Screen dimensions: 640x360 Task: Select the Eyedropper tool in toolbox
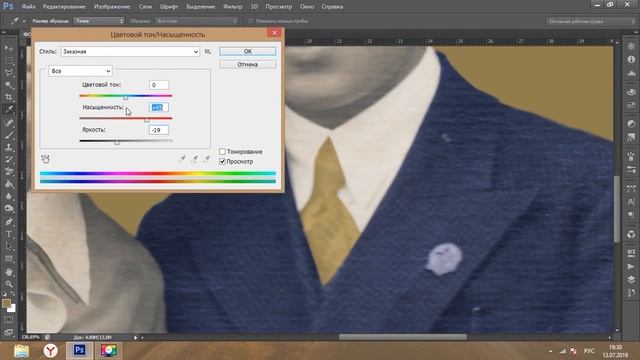point(9,110)
